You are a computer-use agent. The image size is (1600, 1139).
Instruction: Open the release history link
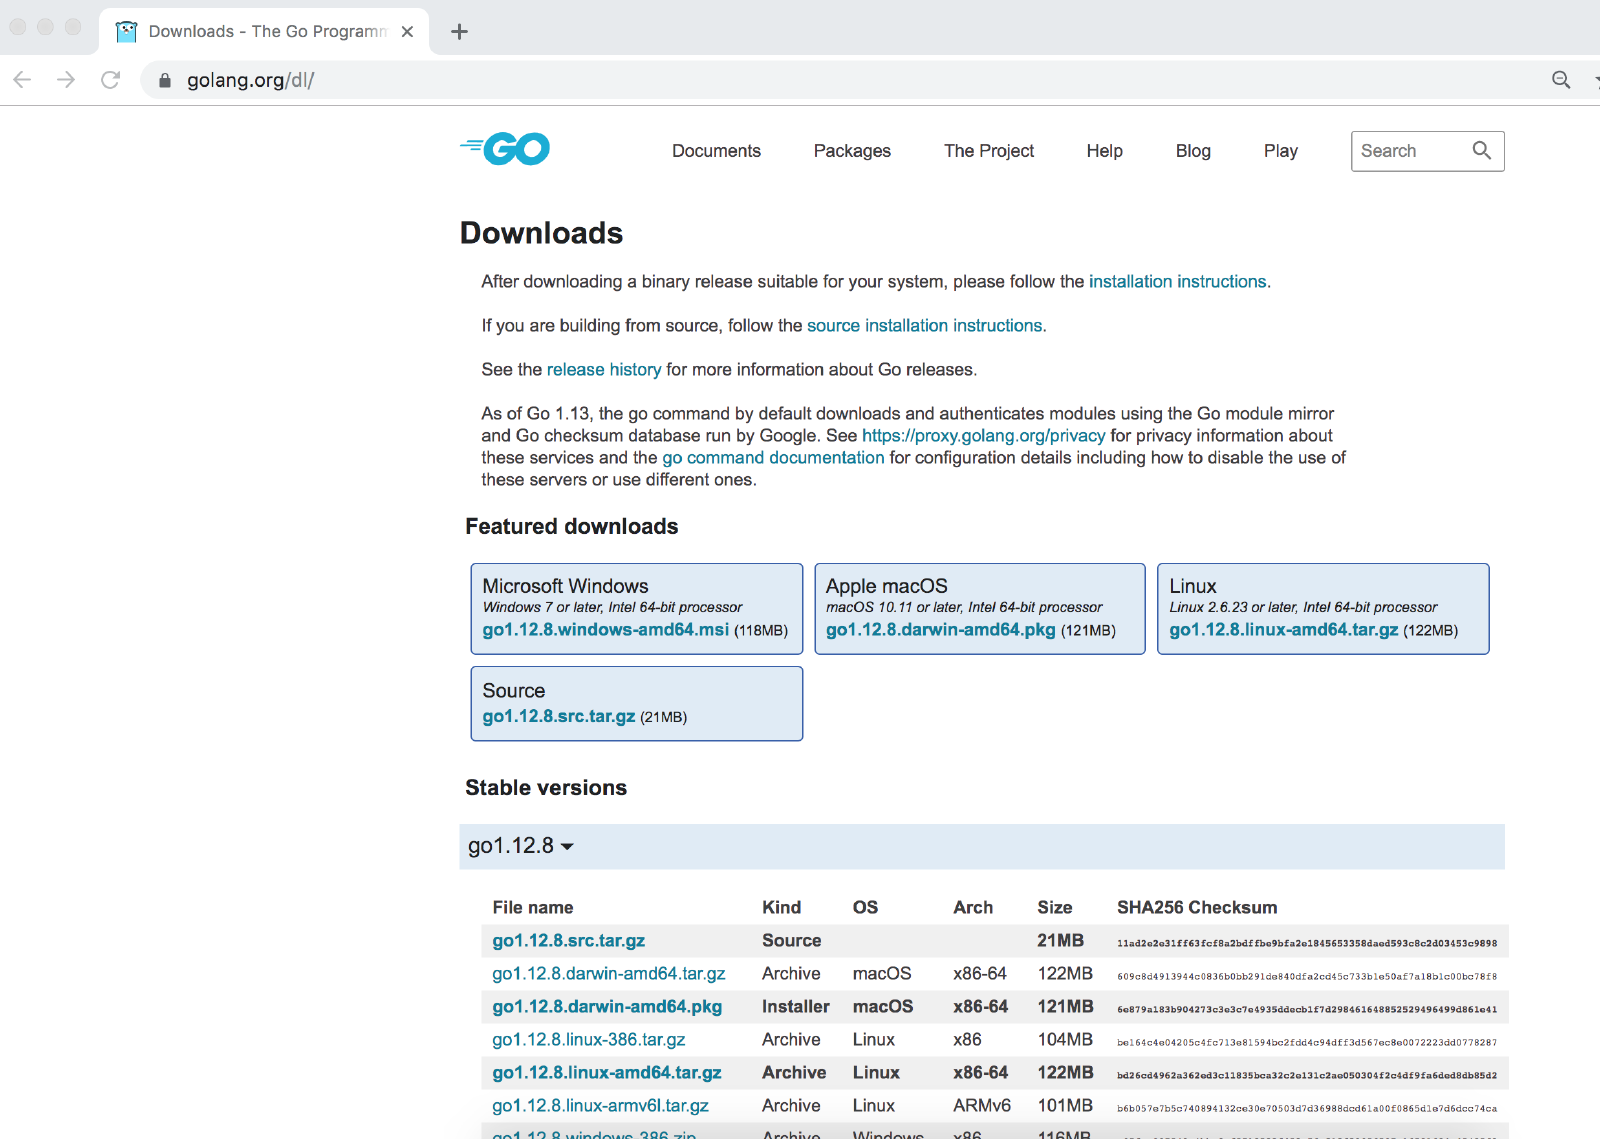604,370
